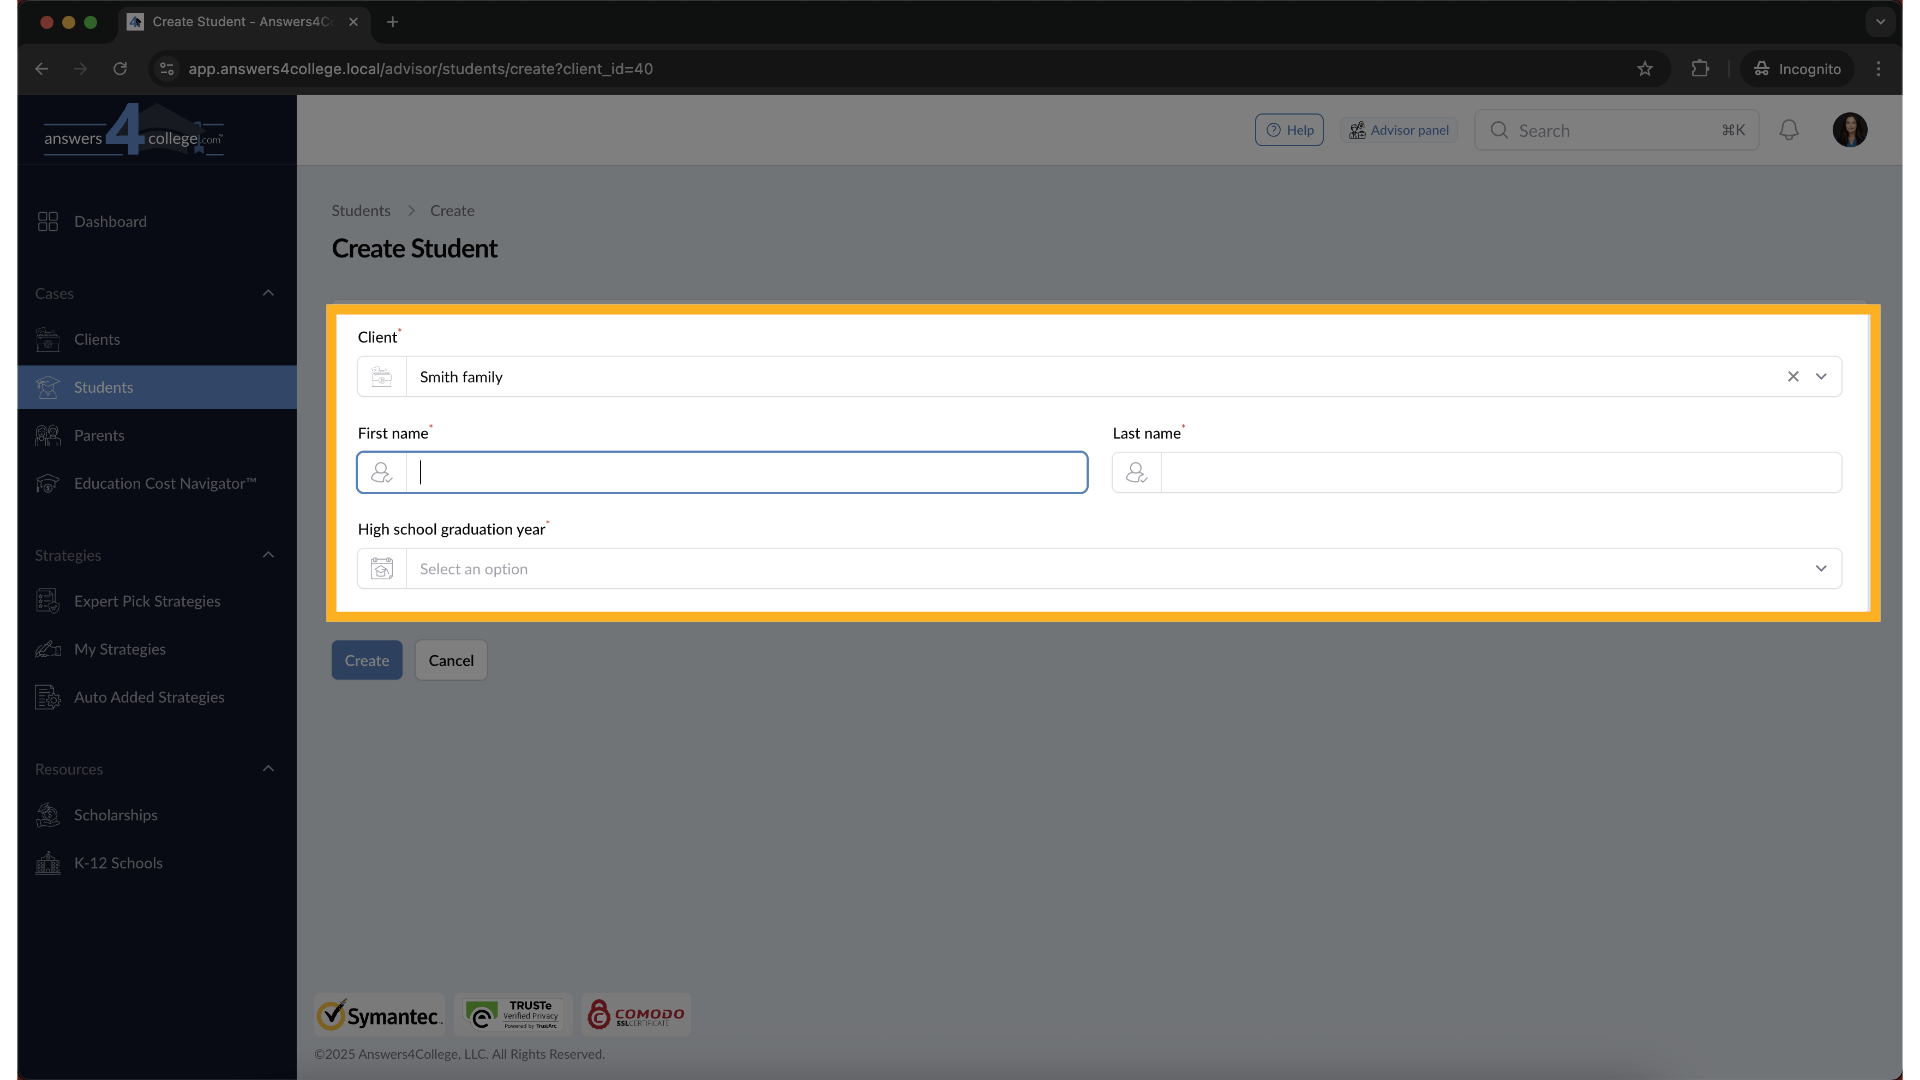This screenshot has height=1080, width=1920.
Task: Reload the page with refresh icon
Action: point(120,69)
